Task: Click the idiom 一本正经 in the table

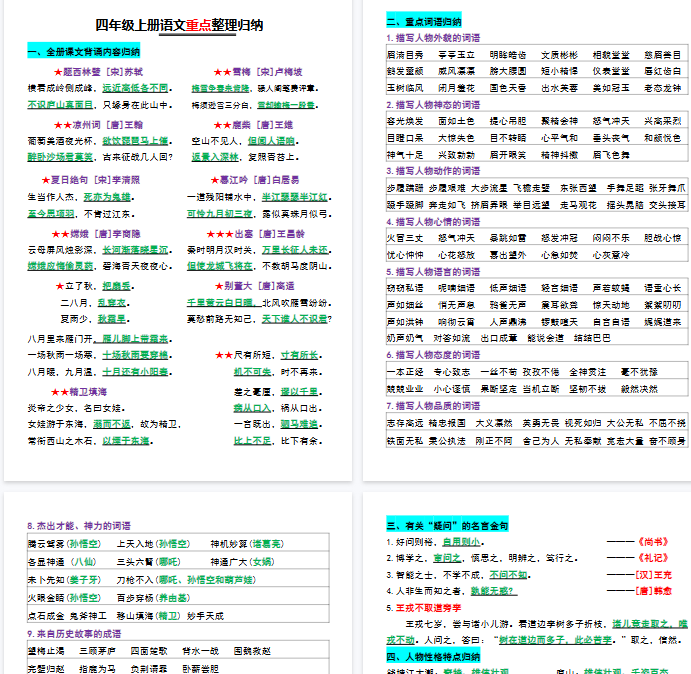Action: 405,371
